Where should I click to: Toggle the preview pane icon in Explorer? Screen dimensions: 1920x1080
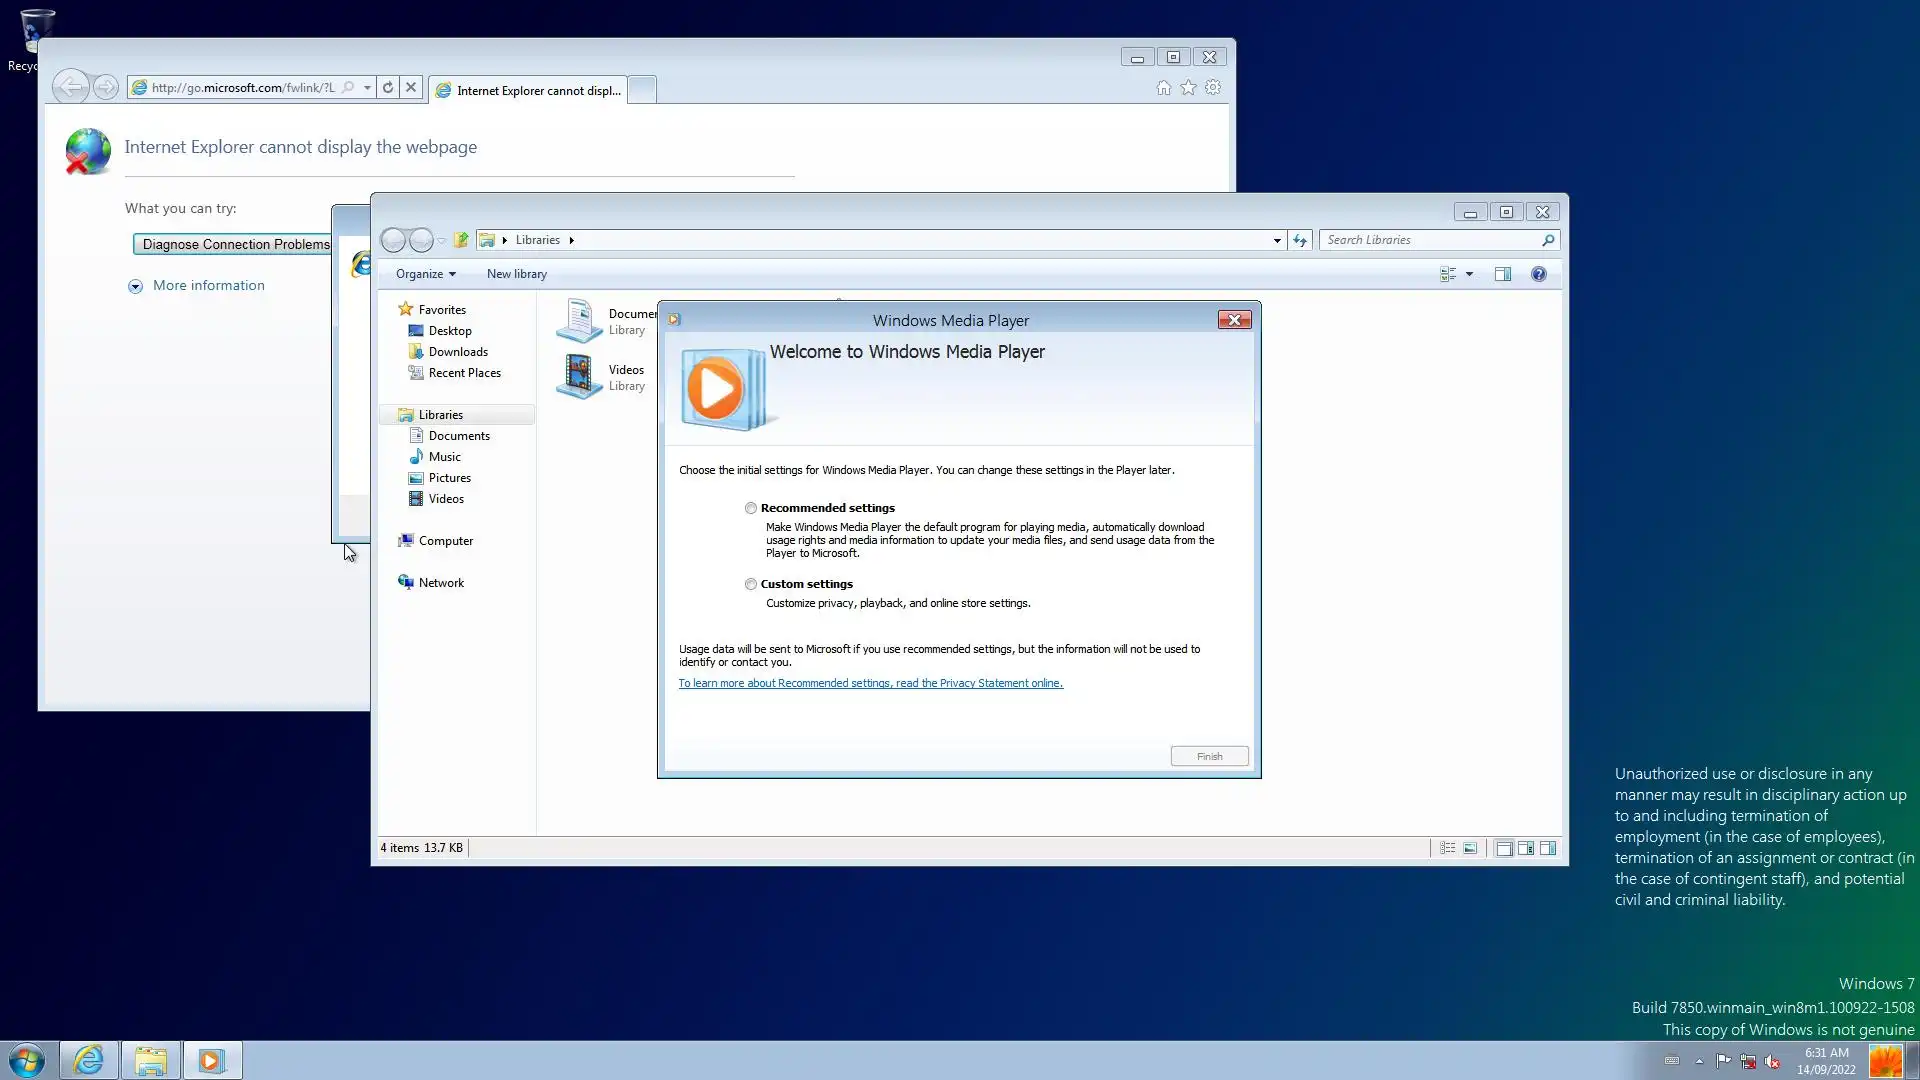pyautogui.click(x=1502, y=274)
